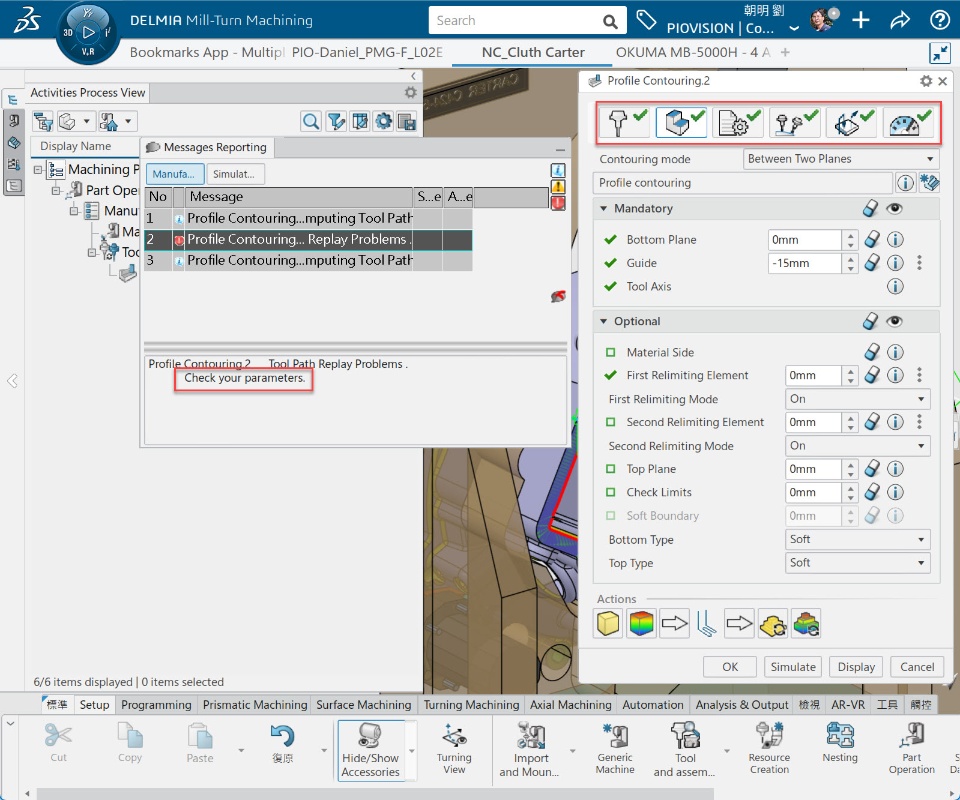Switch to the Surface Machining tab
The image size is (960, 800).
coord(364,705)
